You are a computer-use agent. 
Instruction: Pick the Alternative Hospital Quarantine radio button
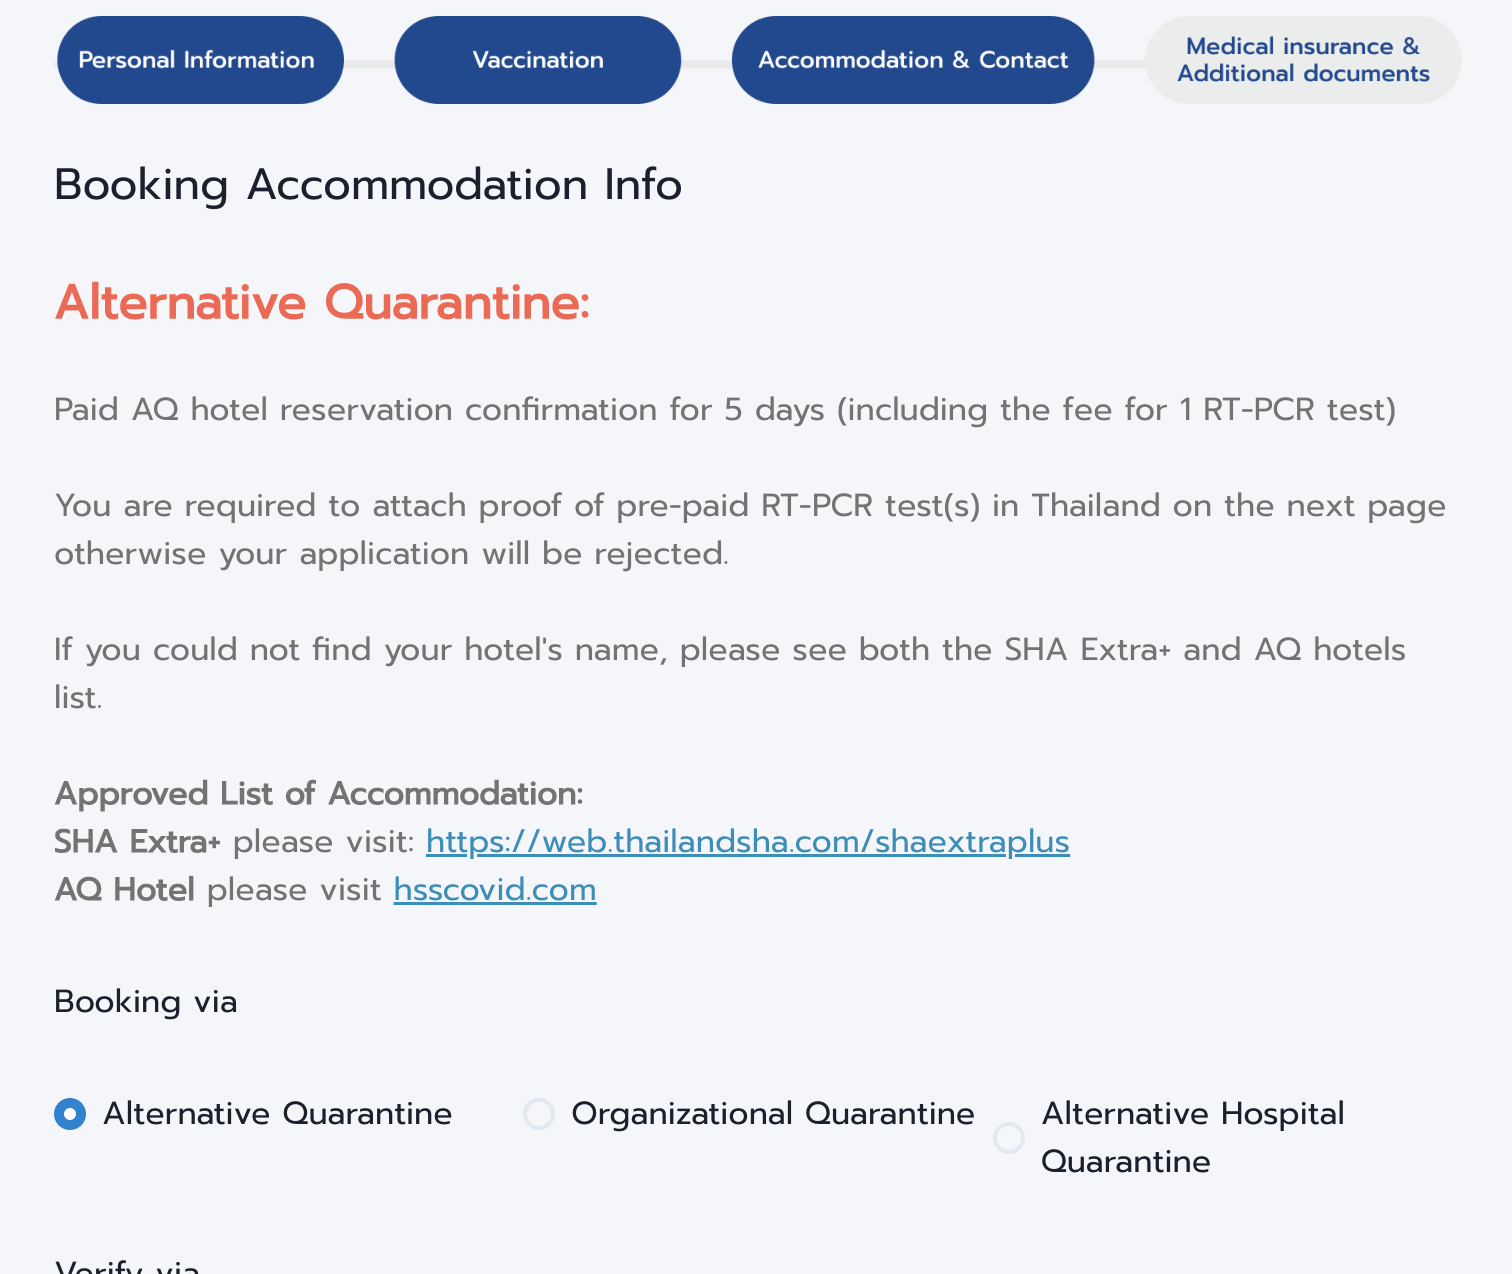1009,1138
